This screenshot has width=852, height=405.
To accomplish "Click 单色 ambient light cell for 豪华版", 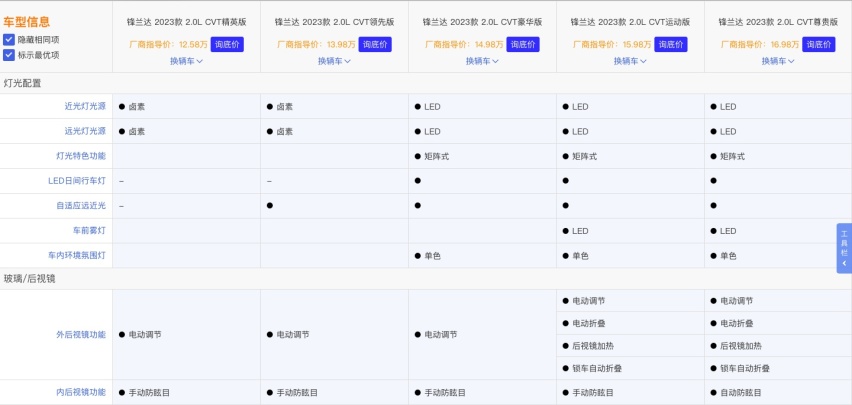I will (433, 256).
